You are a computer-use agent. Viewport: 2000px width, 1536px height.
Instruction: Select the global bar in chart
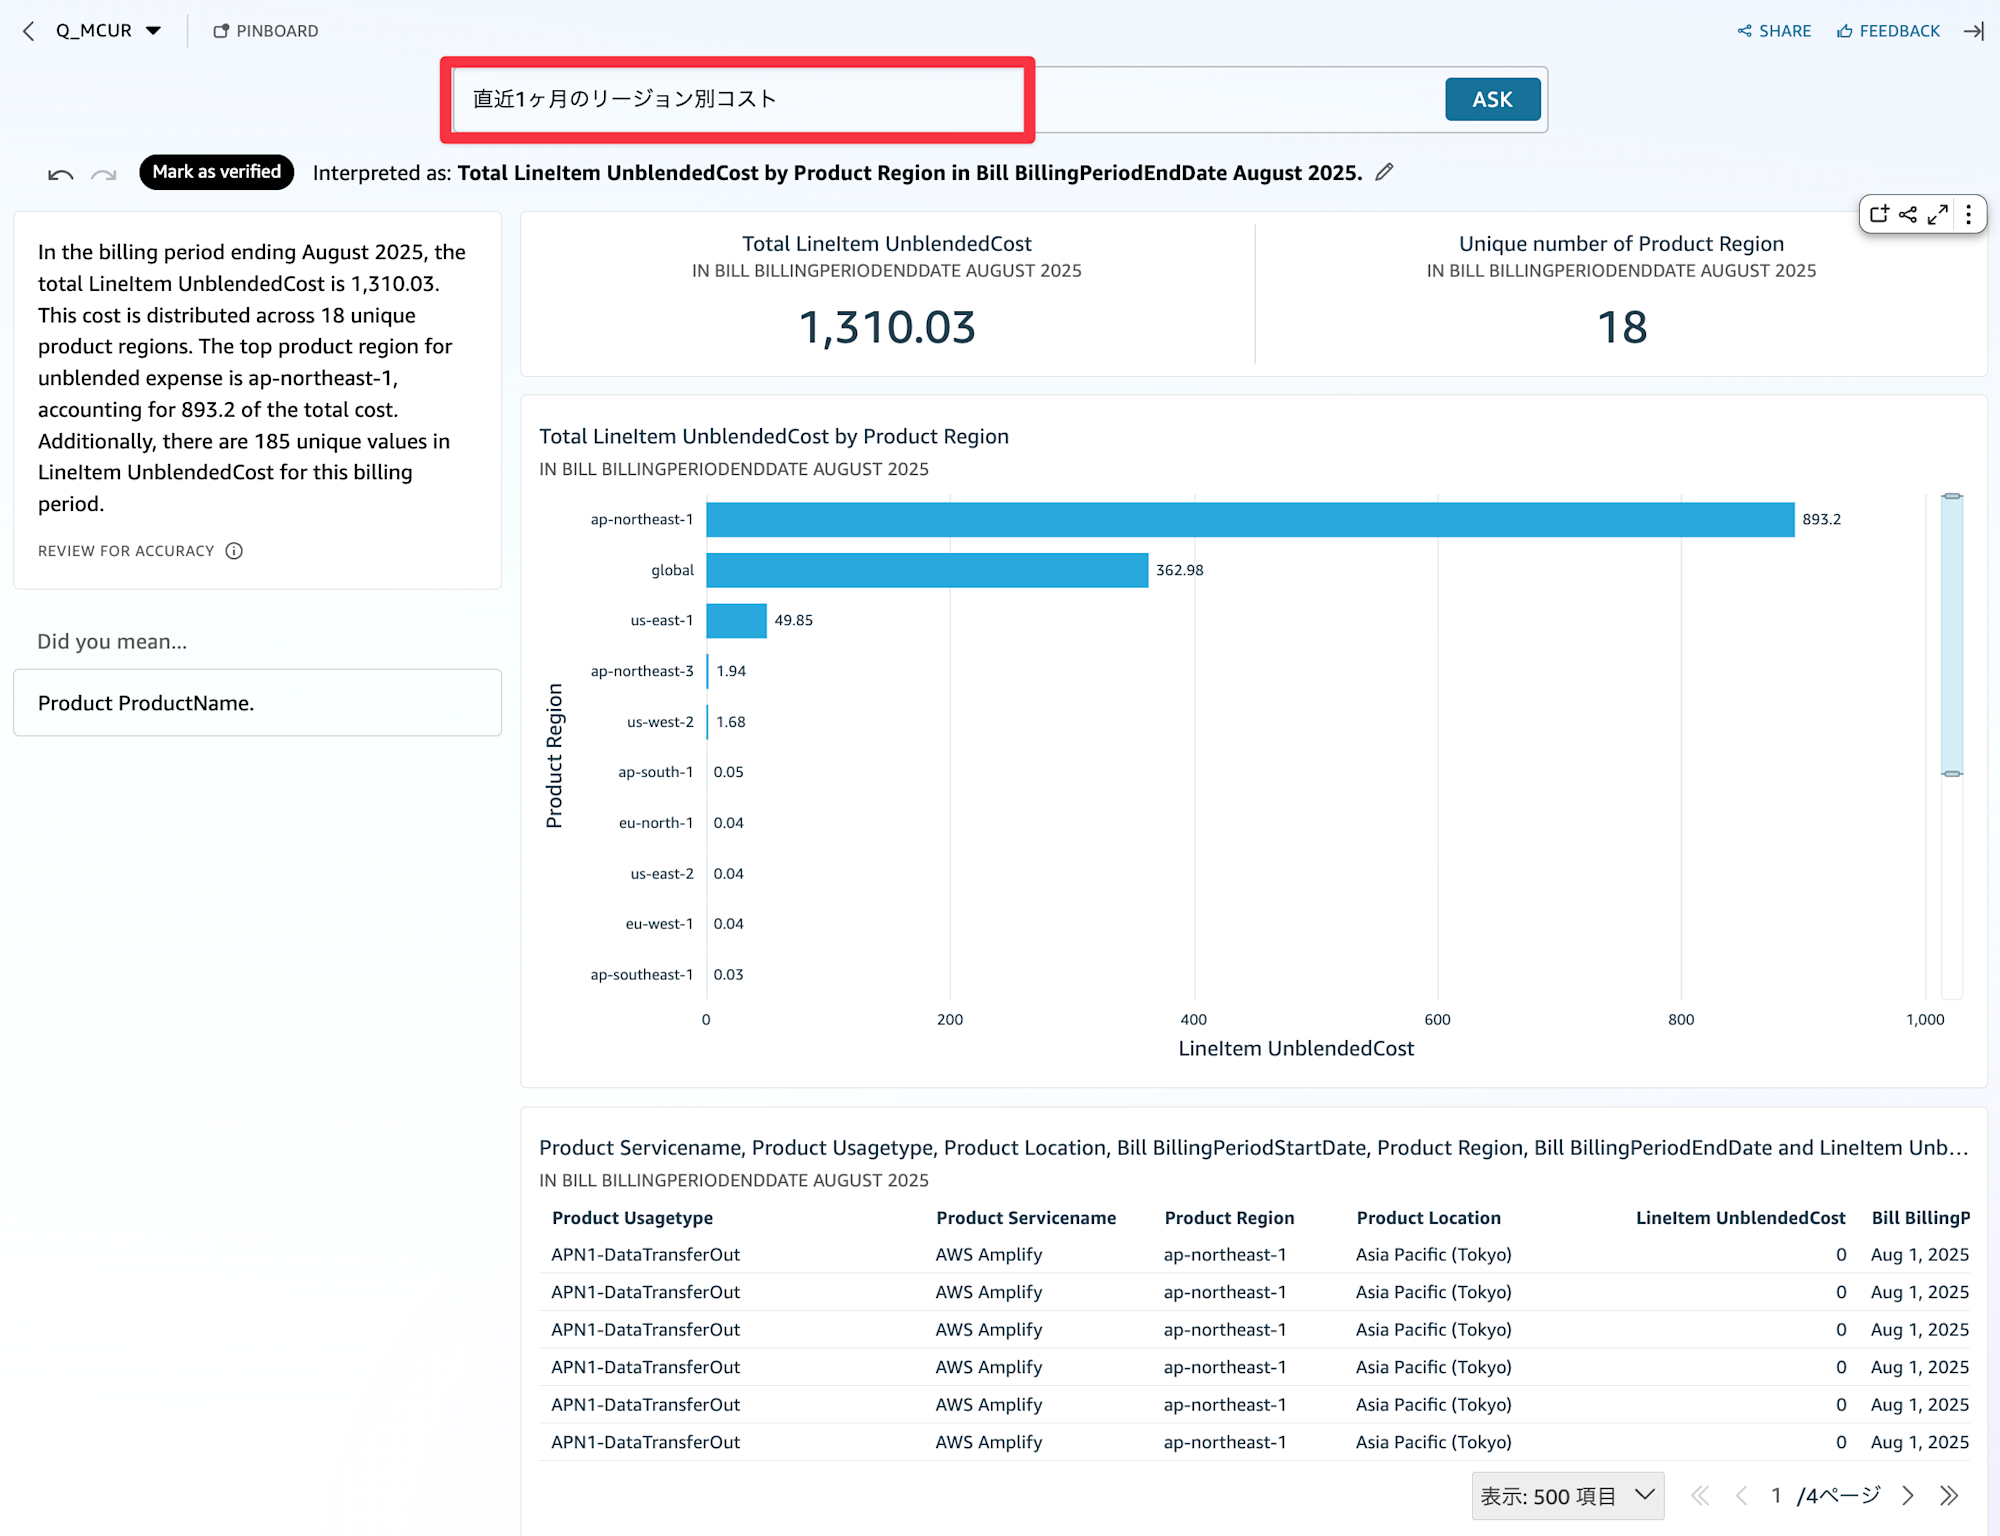click(927, 570)
